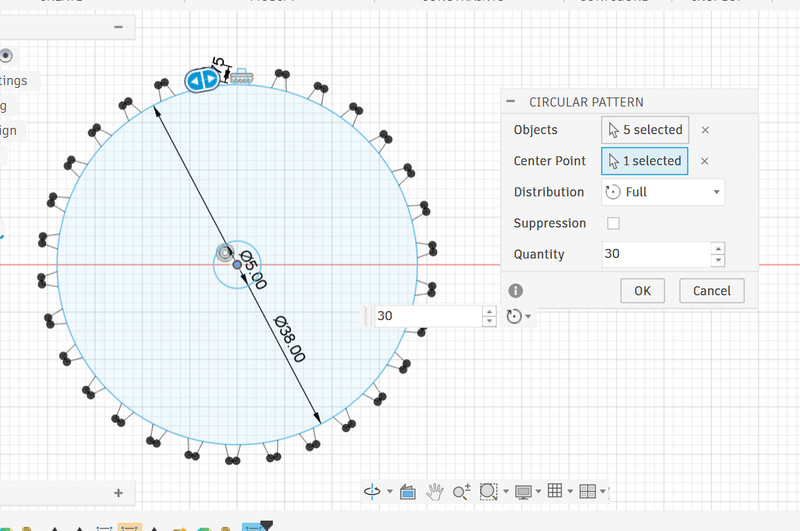
Task: Increase Quantity with the dialog up arrow
Action: pos(718,249)
